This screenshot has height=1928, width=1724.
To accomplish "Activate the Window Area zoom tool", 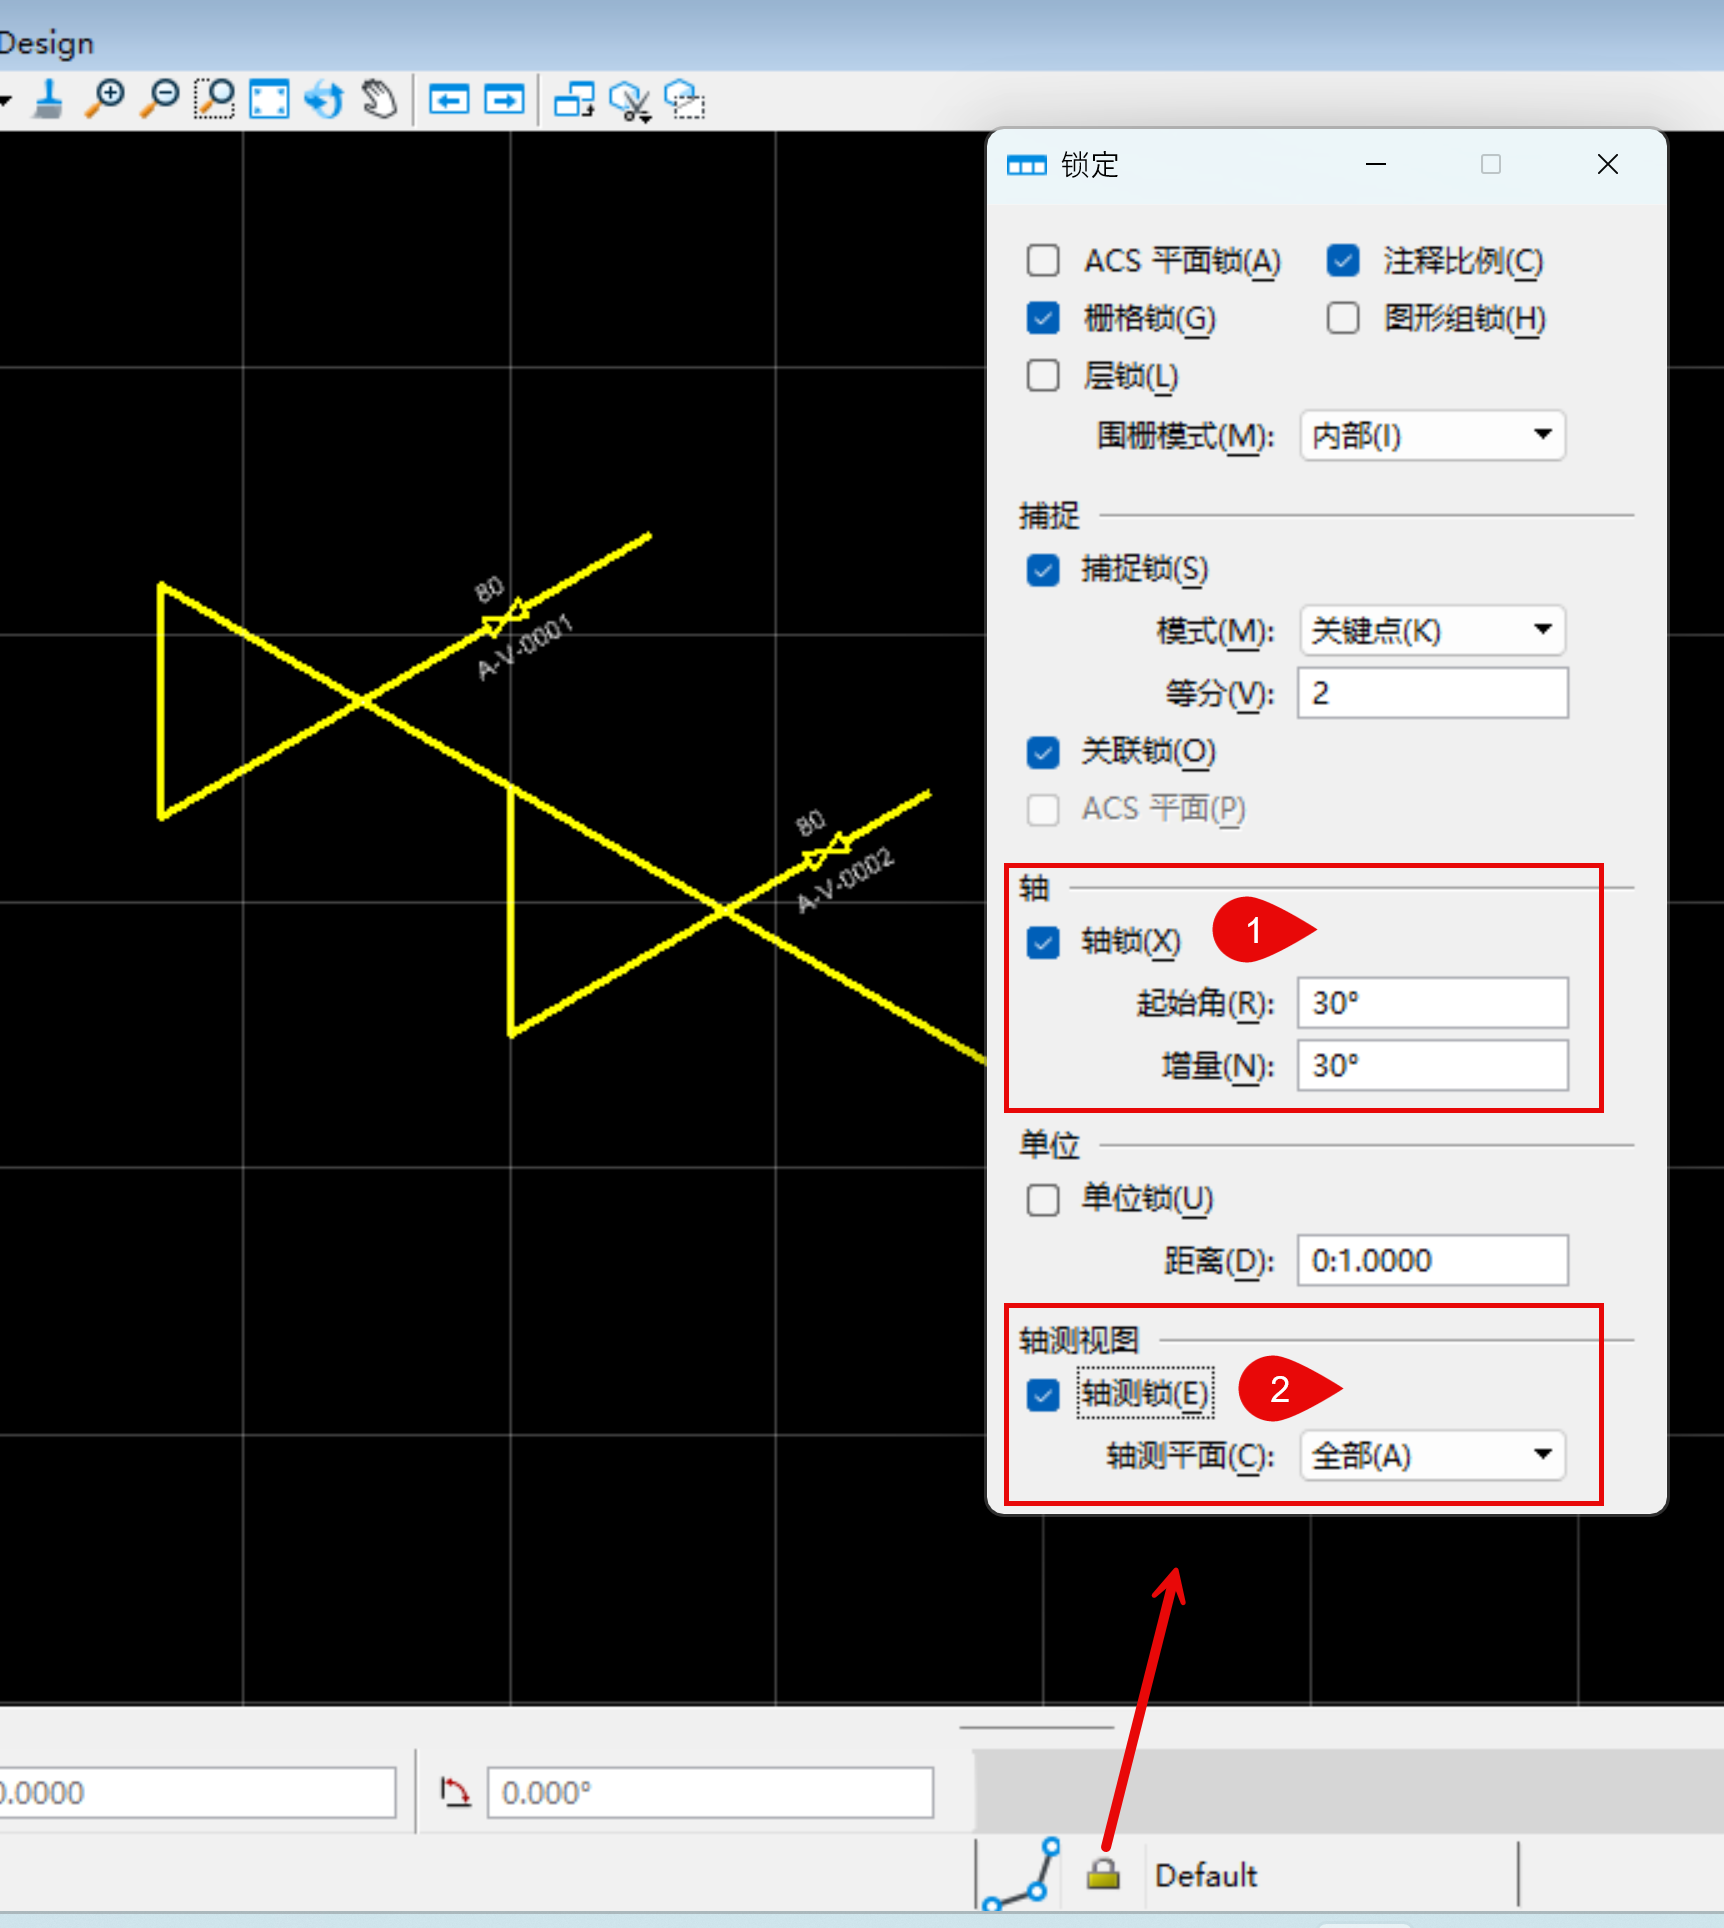I will [214, 100].
